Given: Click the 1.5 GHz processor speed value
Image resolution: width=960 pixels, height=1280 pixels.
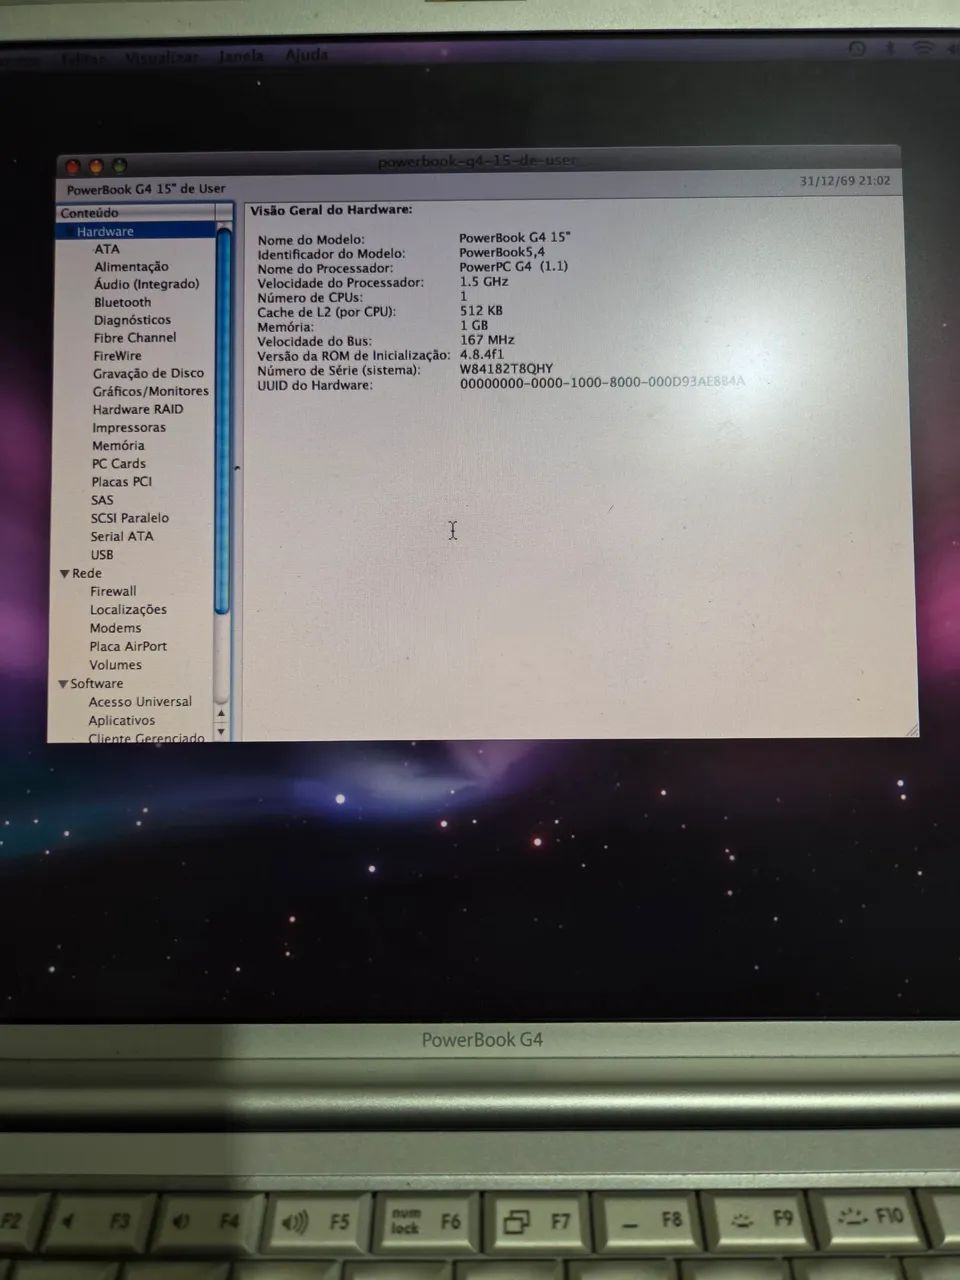Looking at the screenshot, I should click(x=484, y=282).
